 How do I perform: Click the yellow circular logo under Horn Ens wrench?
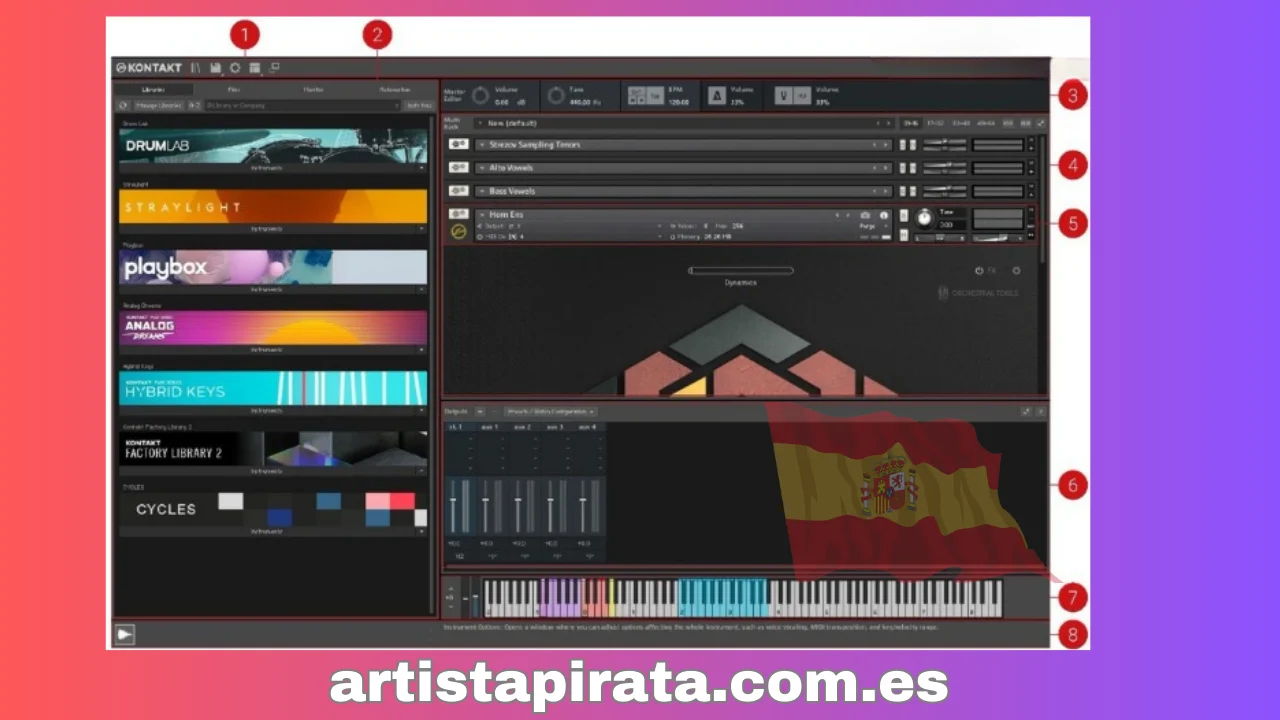(459, 232)
